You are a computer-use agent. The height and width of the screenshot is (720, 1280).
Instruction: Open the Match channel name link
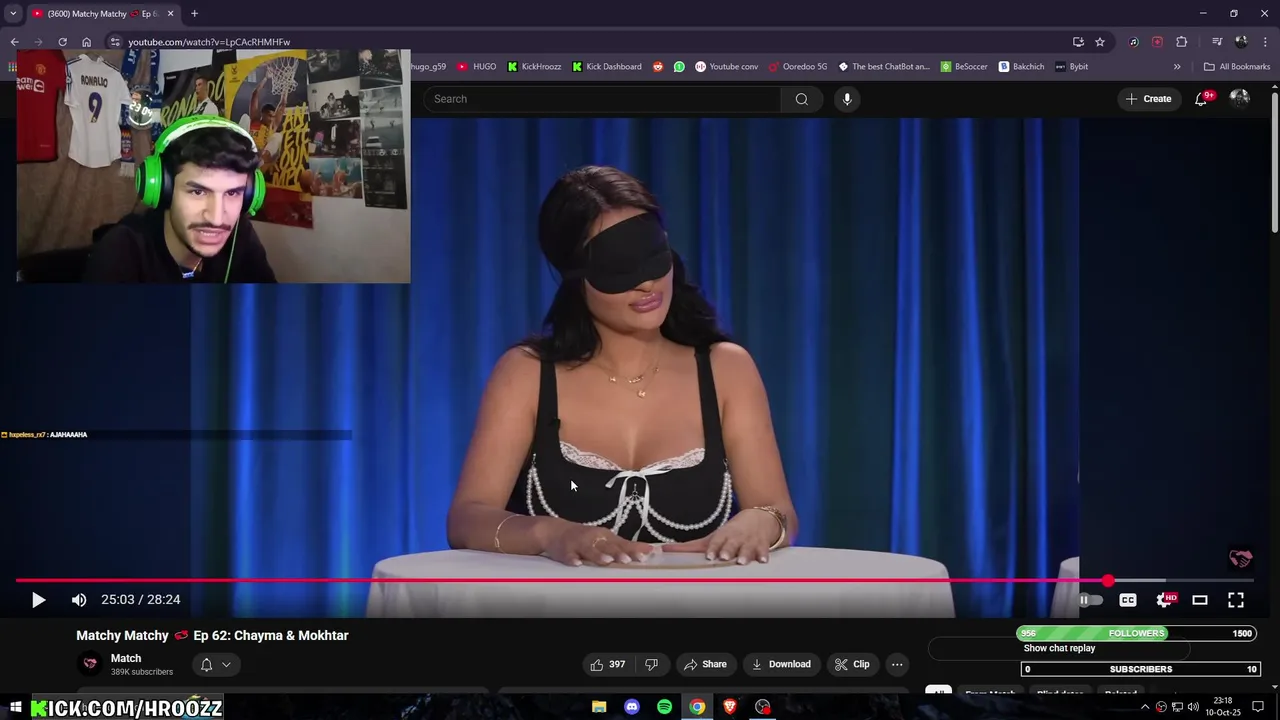(x=126, y=658)
